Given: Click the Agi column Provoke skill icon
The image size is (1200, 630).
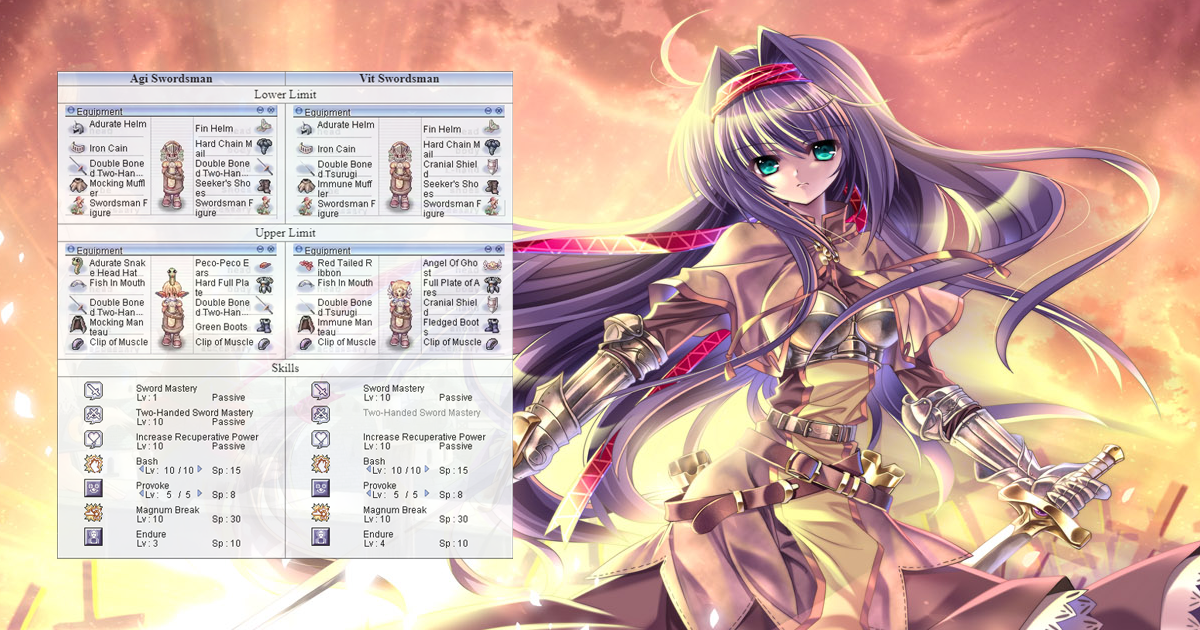Looking at the screenshot, I should (x=94, y=488).
